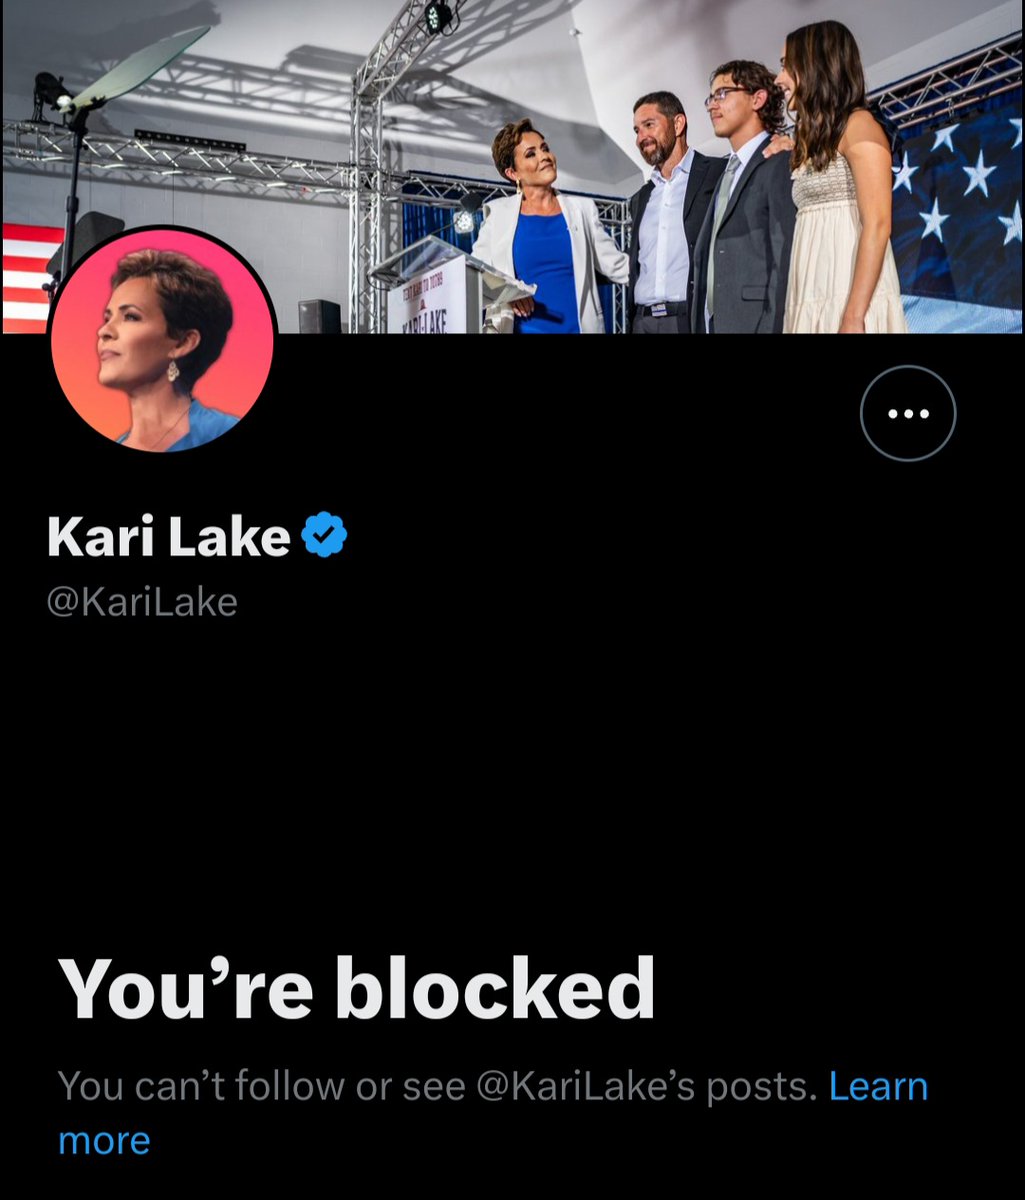Tap the "You're blocked" heading

click(357, 988)
